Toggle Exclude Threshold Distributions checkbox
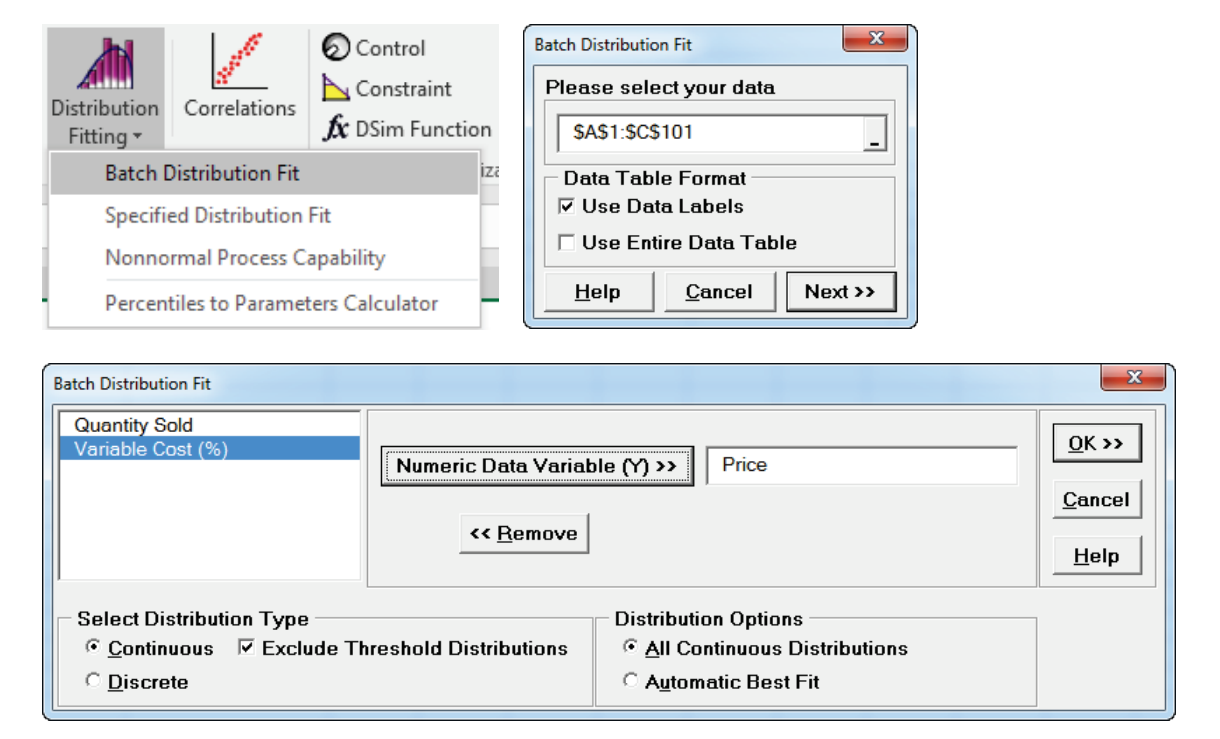The image size is (1220, 739). point(246,648)
